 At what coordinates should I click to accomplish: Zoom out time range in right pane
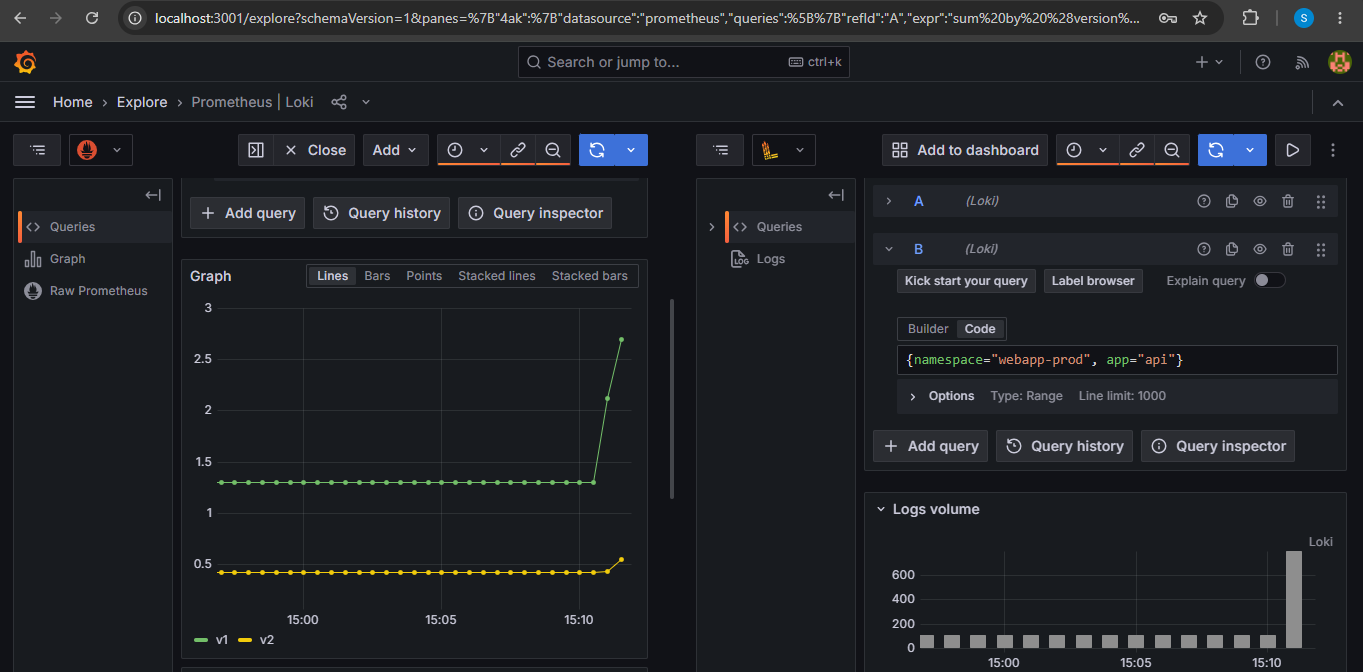[1172, 150]
